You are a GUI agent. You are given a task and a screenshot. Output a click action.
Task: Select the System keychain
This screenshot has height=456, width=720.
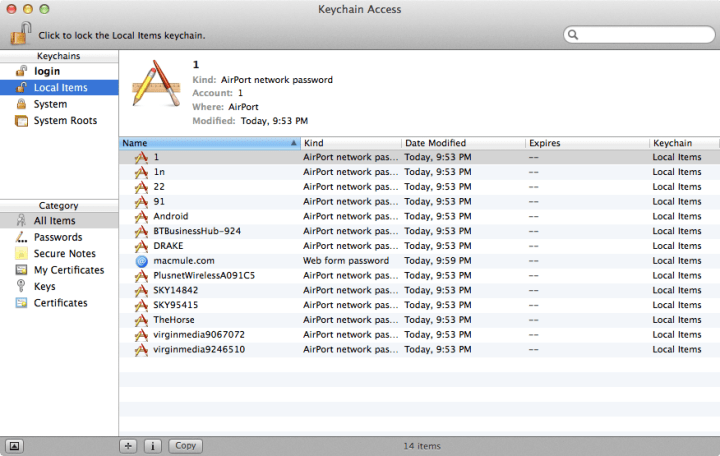(59, 104)
